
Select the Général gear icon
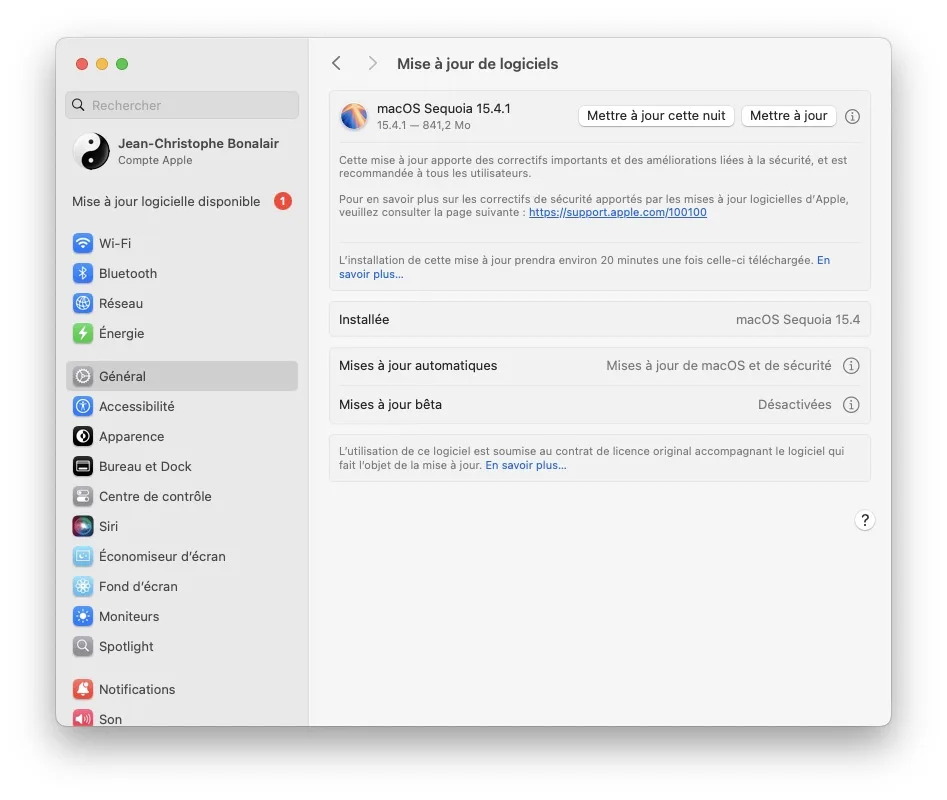(83, 376)
